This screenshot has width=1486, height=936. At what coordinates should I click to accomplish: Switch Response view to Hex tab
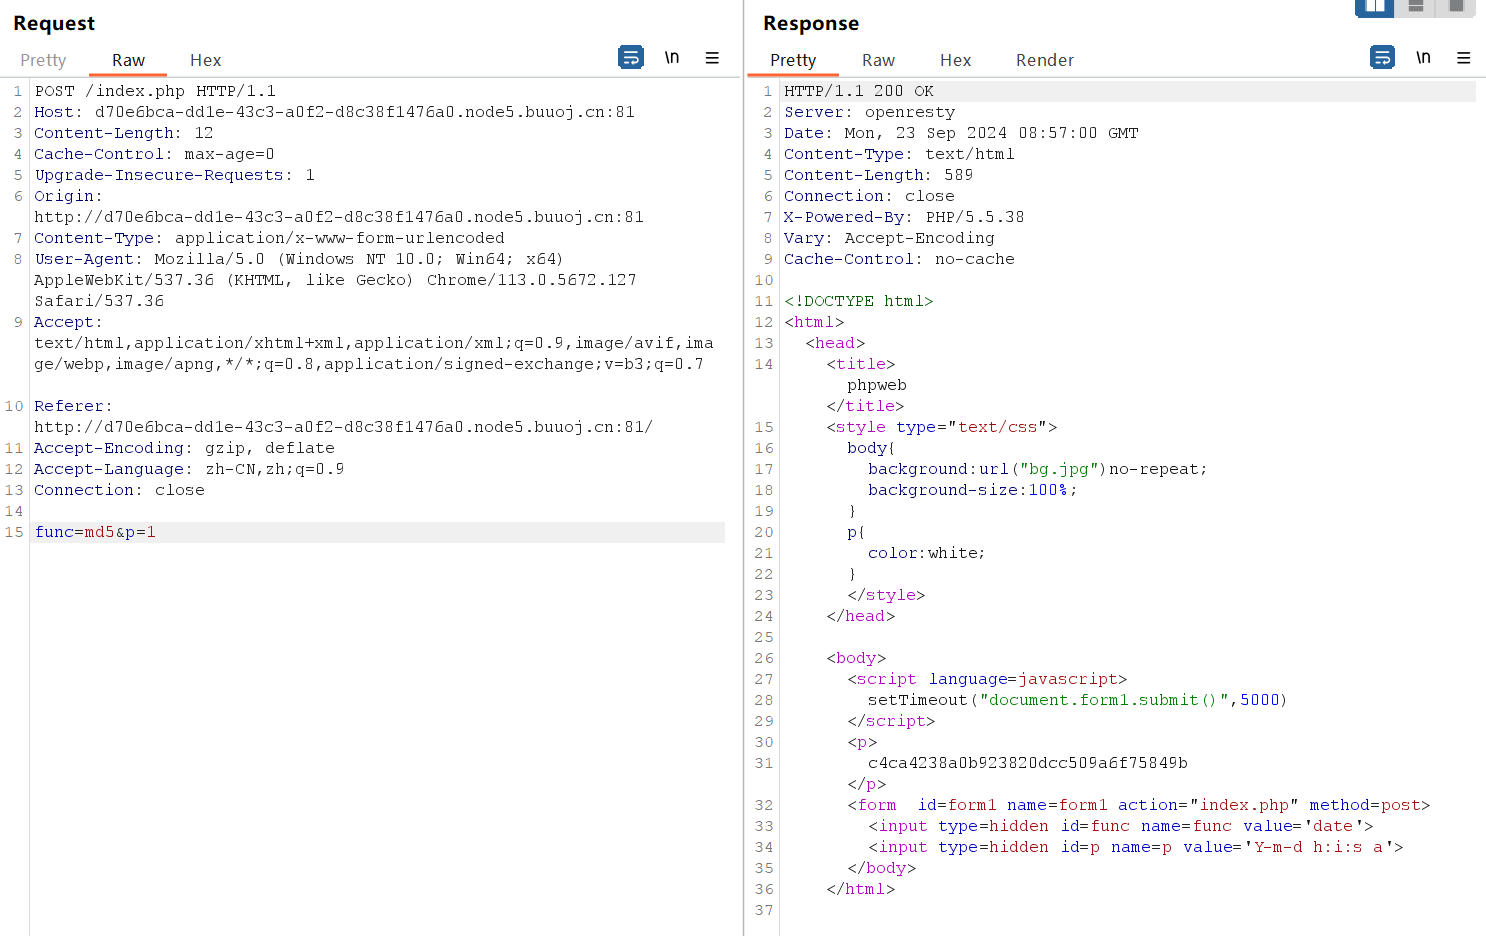point(956,60)
